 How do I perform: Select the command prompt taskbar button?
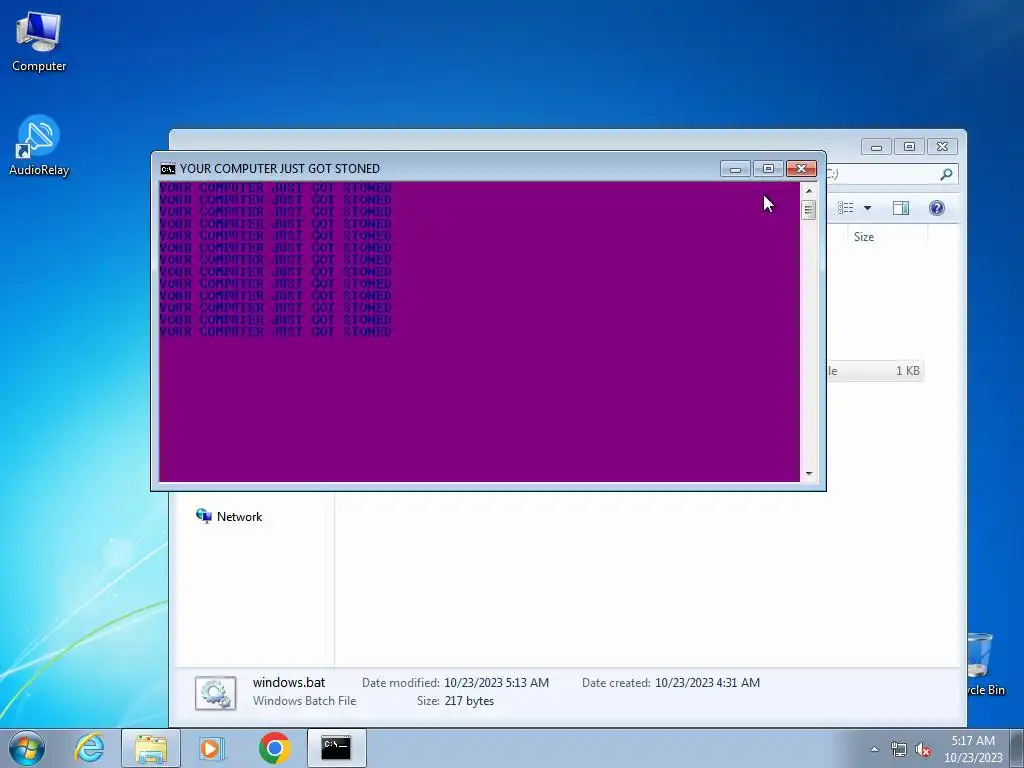pyautogui.click(x=336, y=748)
